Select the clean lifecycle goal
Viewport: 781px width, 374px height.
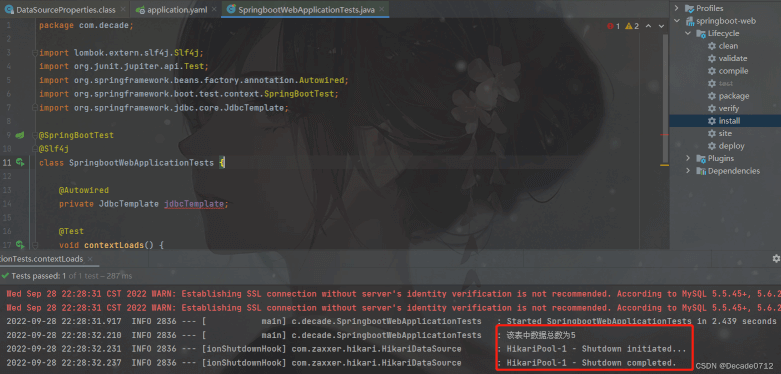[x=728, y=46]
